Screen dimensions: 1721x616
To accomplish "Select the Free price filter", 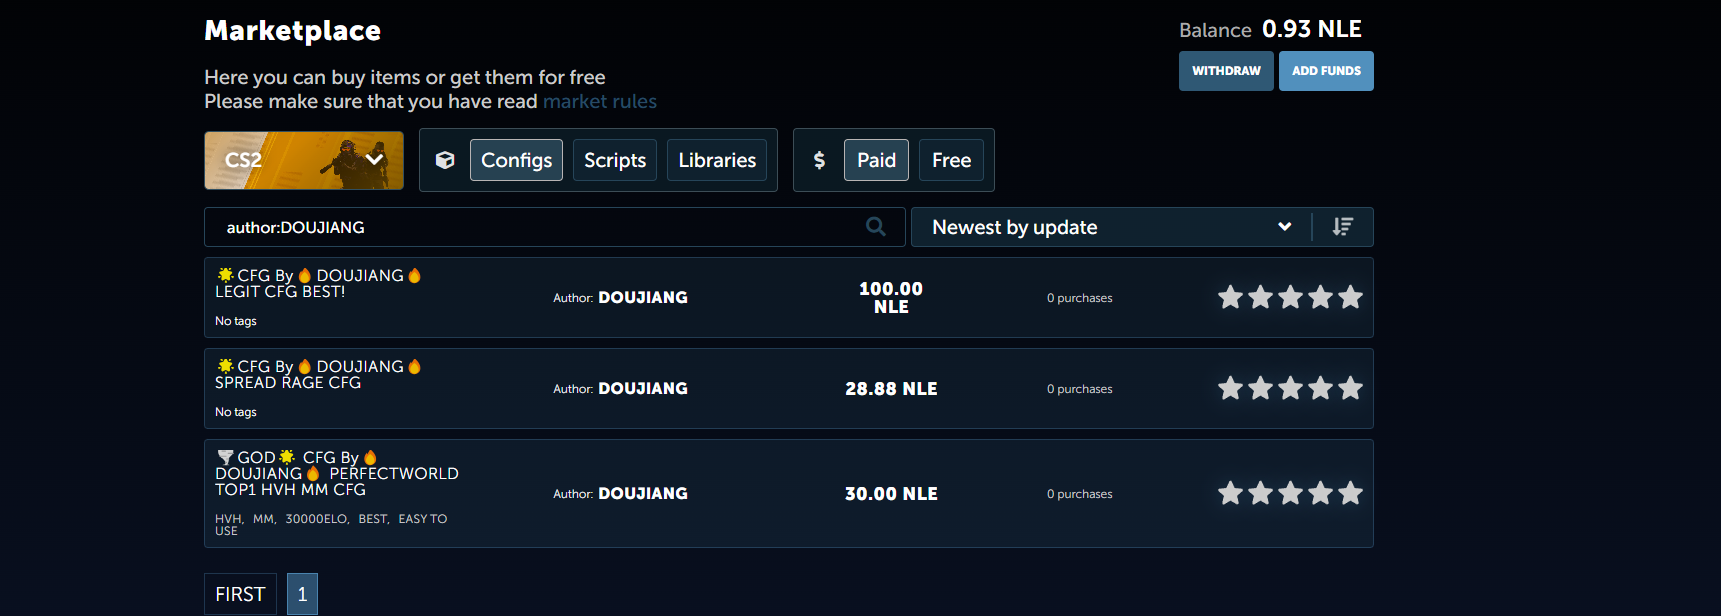I will 951,160.
